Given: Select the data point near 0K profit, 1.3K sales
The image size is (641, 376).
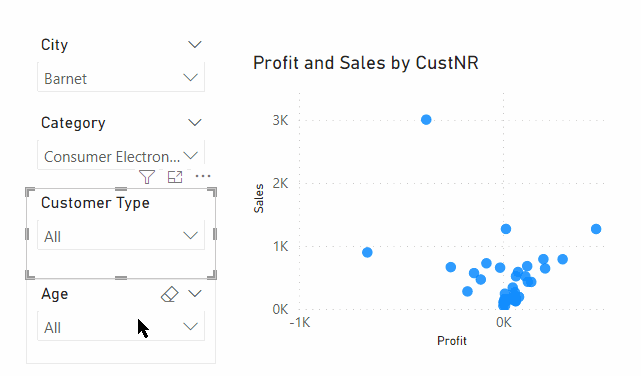Looking at the screenshot, I should 506,229.
